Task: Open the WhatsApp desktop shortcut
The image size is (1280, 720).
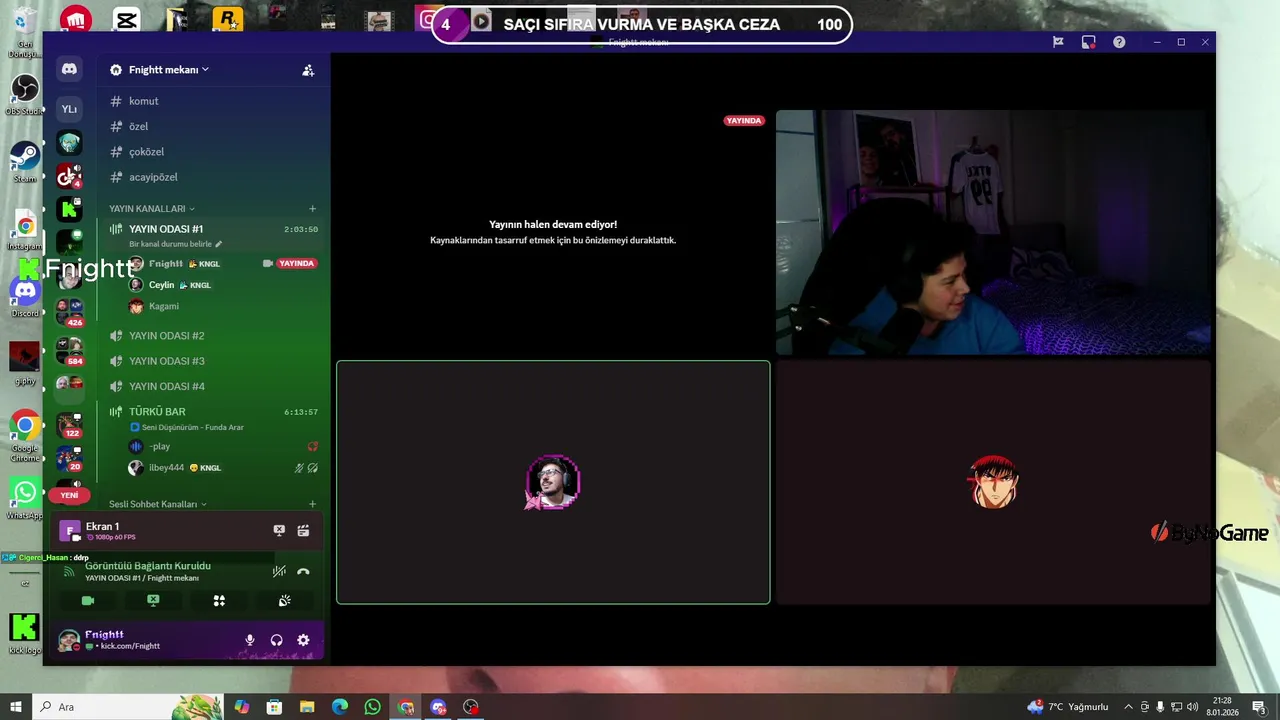Action: 24,498
